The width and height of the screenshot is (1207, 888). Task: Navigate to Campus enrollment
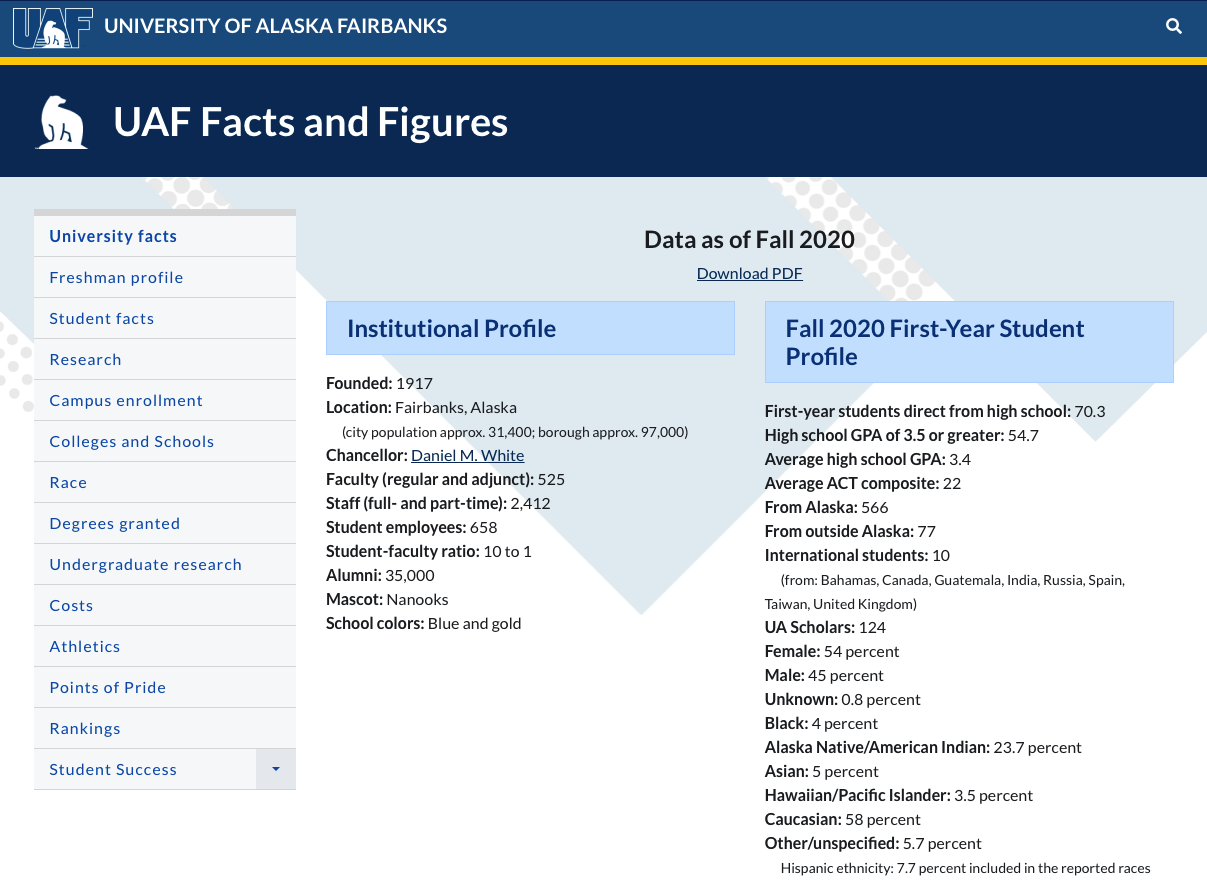click(x=126, y=400)
